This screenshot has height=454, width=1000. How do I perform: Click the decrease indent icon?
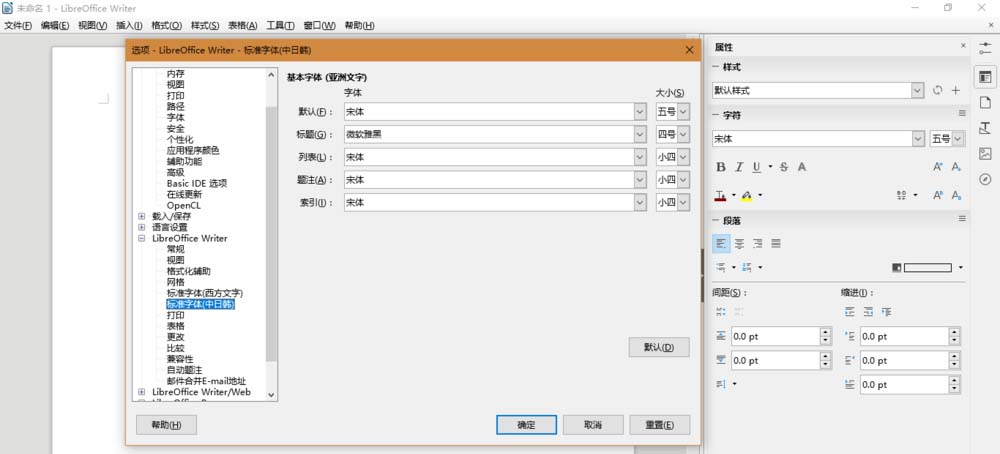(x=868, y=312)
